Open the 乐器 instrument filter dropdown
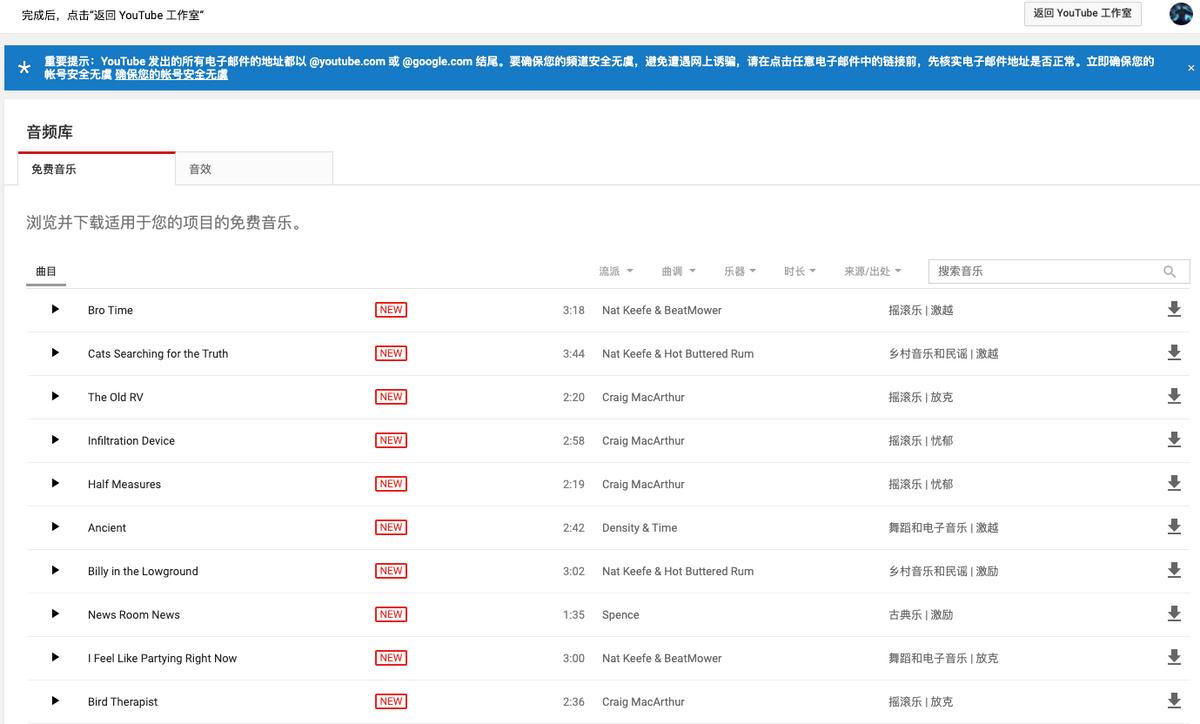1200x724 pixels. pyautogui.click(x=740, y=272)
